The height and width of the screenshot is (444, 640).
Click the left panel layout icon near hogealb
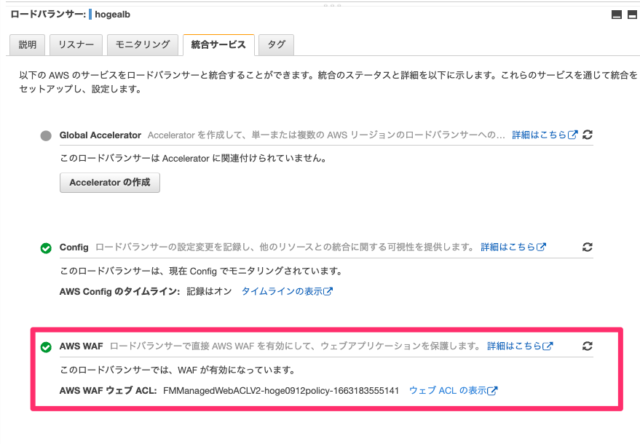617,15
